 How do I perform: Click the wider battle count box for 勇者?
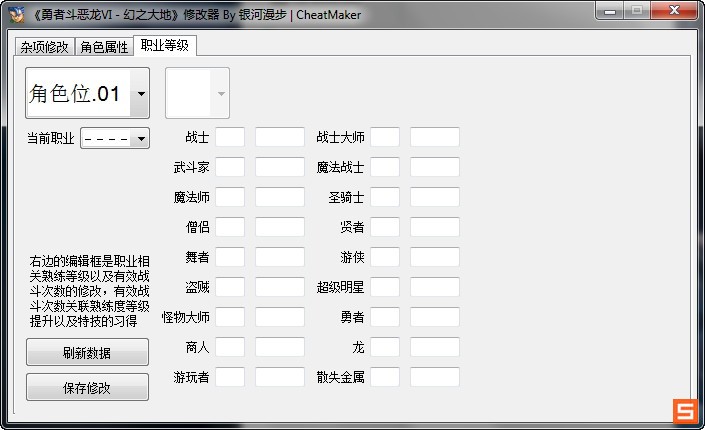coord(434,317)
